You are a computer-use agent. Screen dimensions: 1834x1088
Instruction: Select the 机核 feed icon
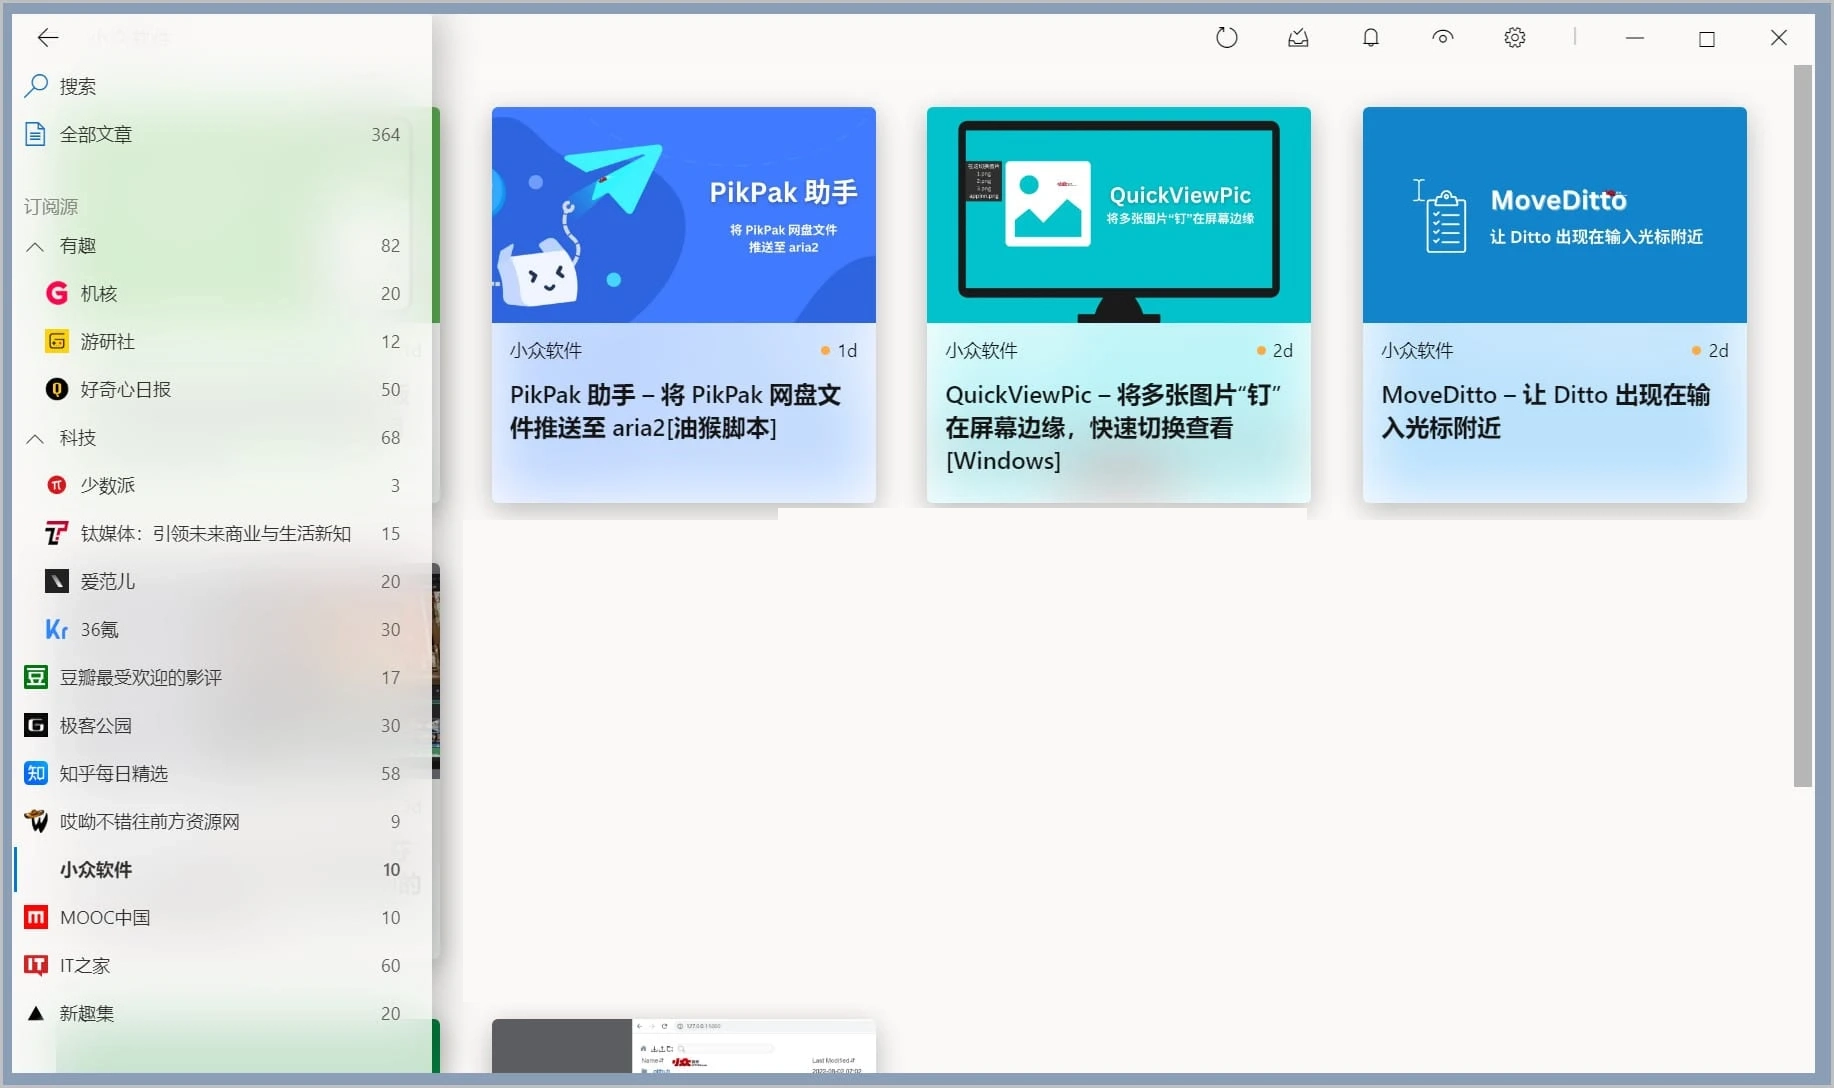pyautogui.click(x=57, y=293)
